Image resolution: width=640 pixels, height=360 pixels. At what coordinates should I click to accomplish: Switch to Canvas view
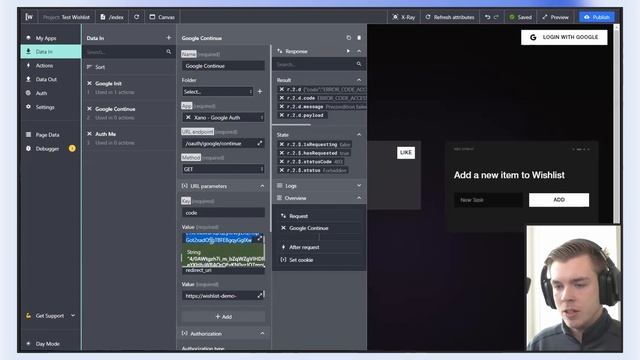(x=162, y=17)
